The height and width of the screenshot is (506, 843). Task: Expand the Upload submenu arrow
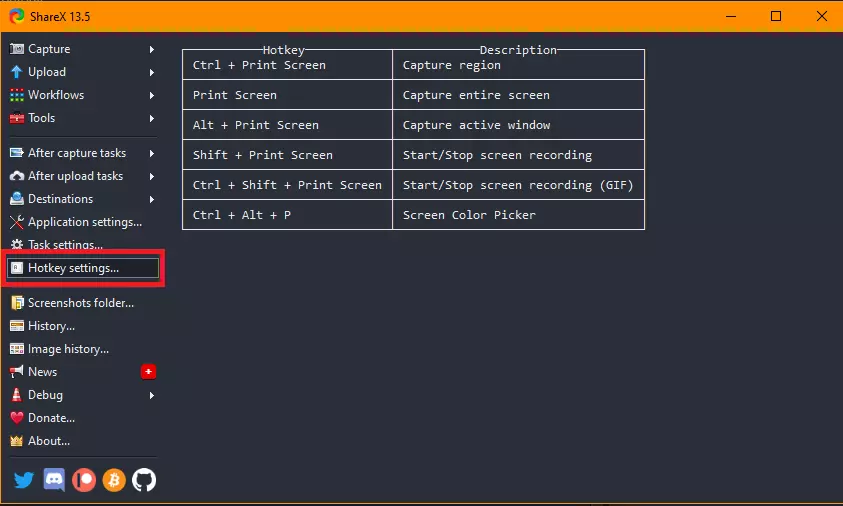click(x=152, y=72)
